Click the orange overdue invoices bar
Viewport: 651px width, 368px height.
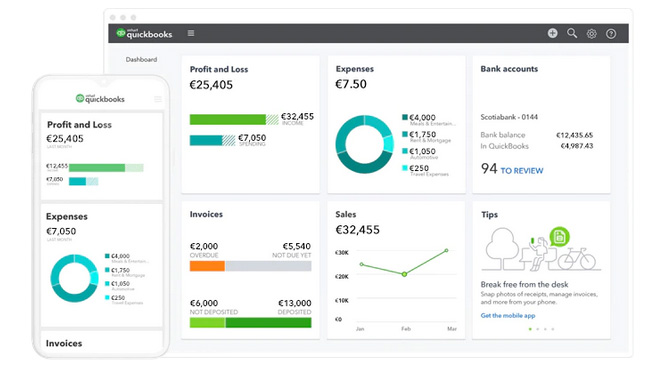[207, 266]
